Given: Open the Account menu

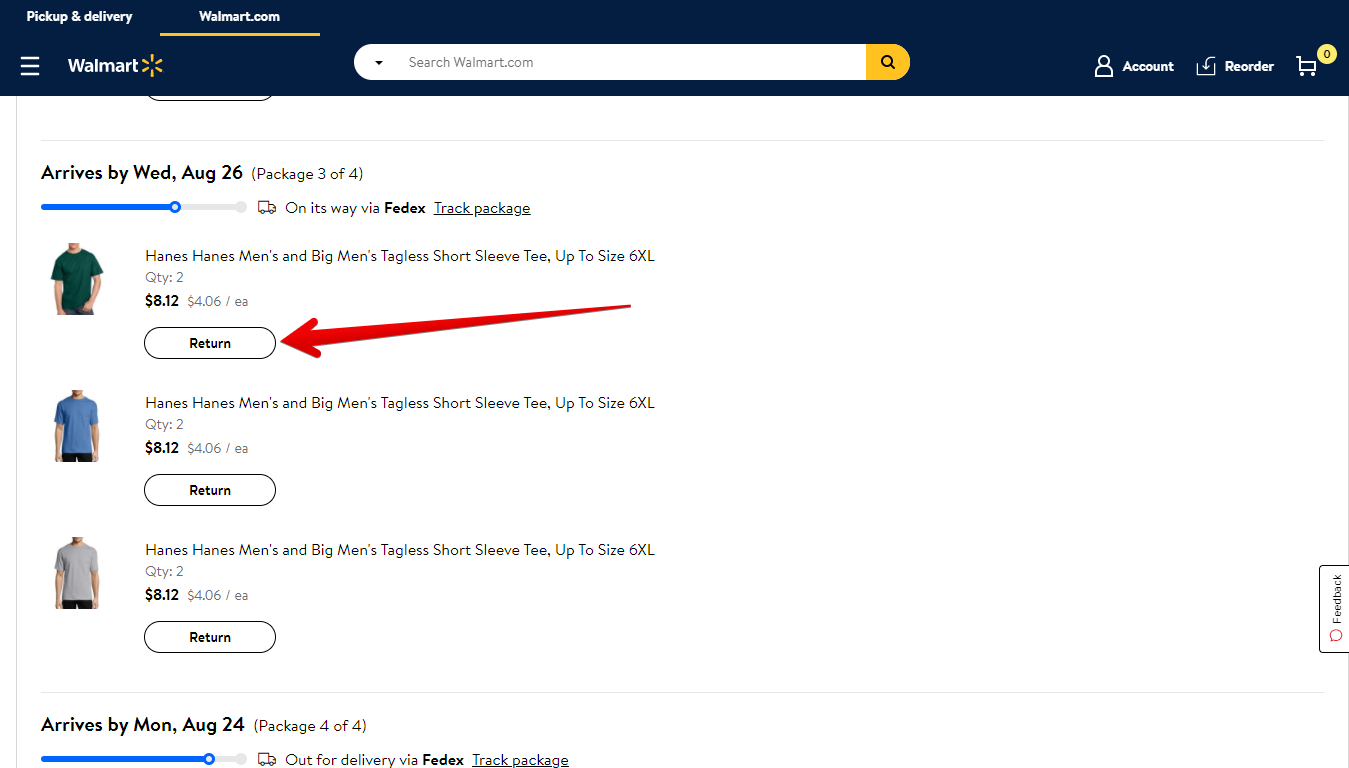Looking at the screenshot, I should (x=1134, y=66).
